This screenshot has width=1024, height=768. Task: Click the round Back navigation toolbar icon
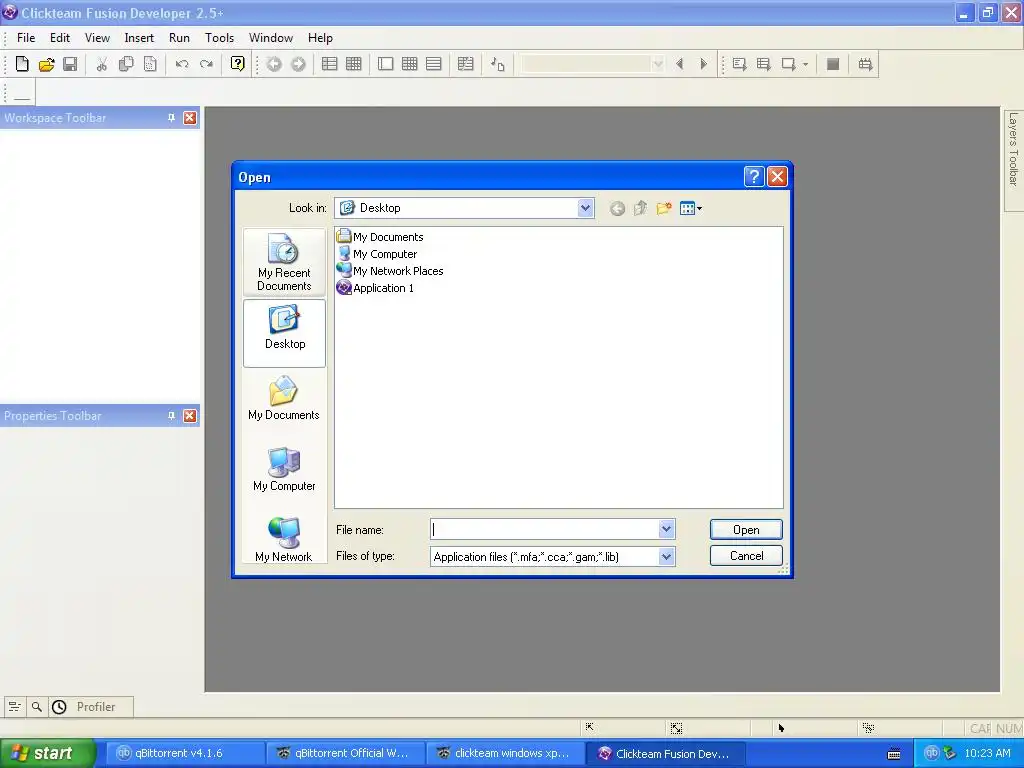[x=274, y=64]
